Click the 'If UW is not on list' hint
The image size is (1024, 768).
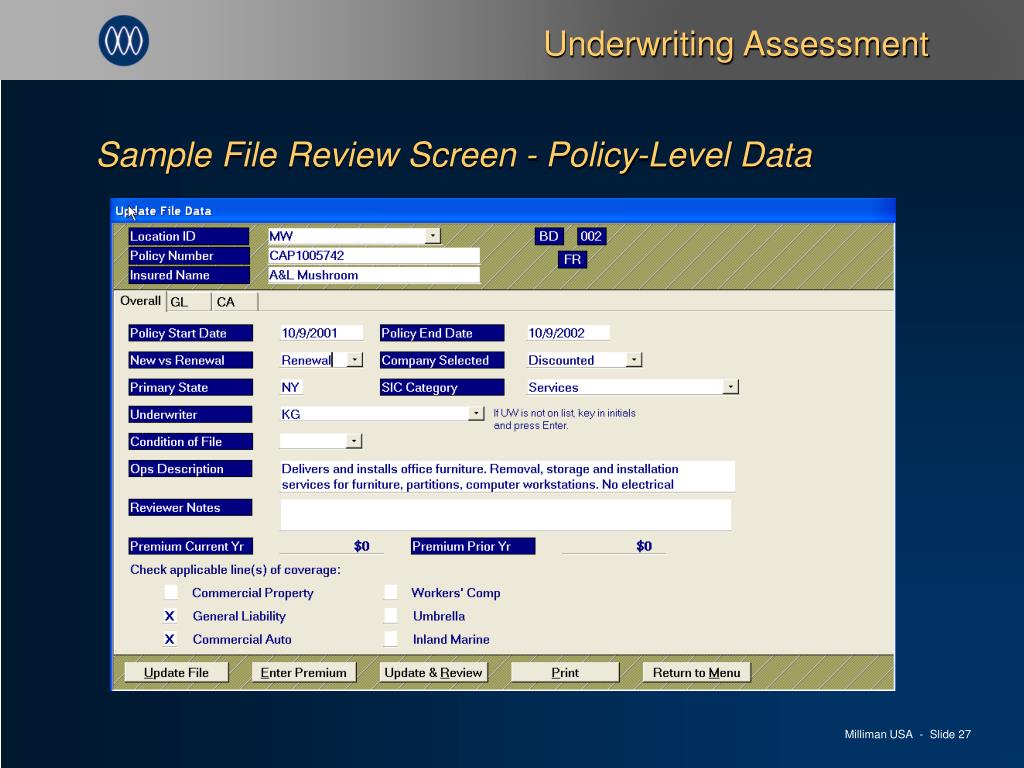click(564, 419)
